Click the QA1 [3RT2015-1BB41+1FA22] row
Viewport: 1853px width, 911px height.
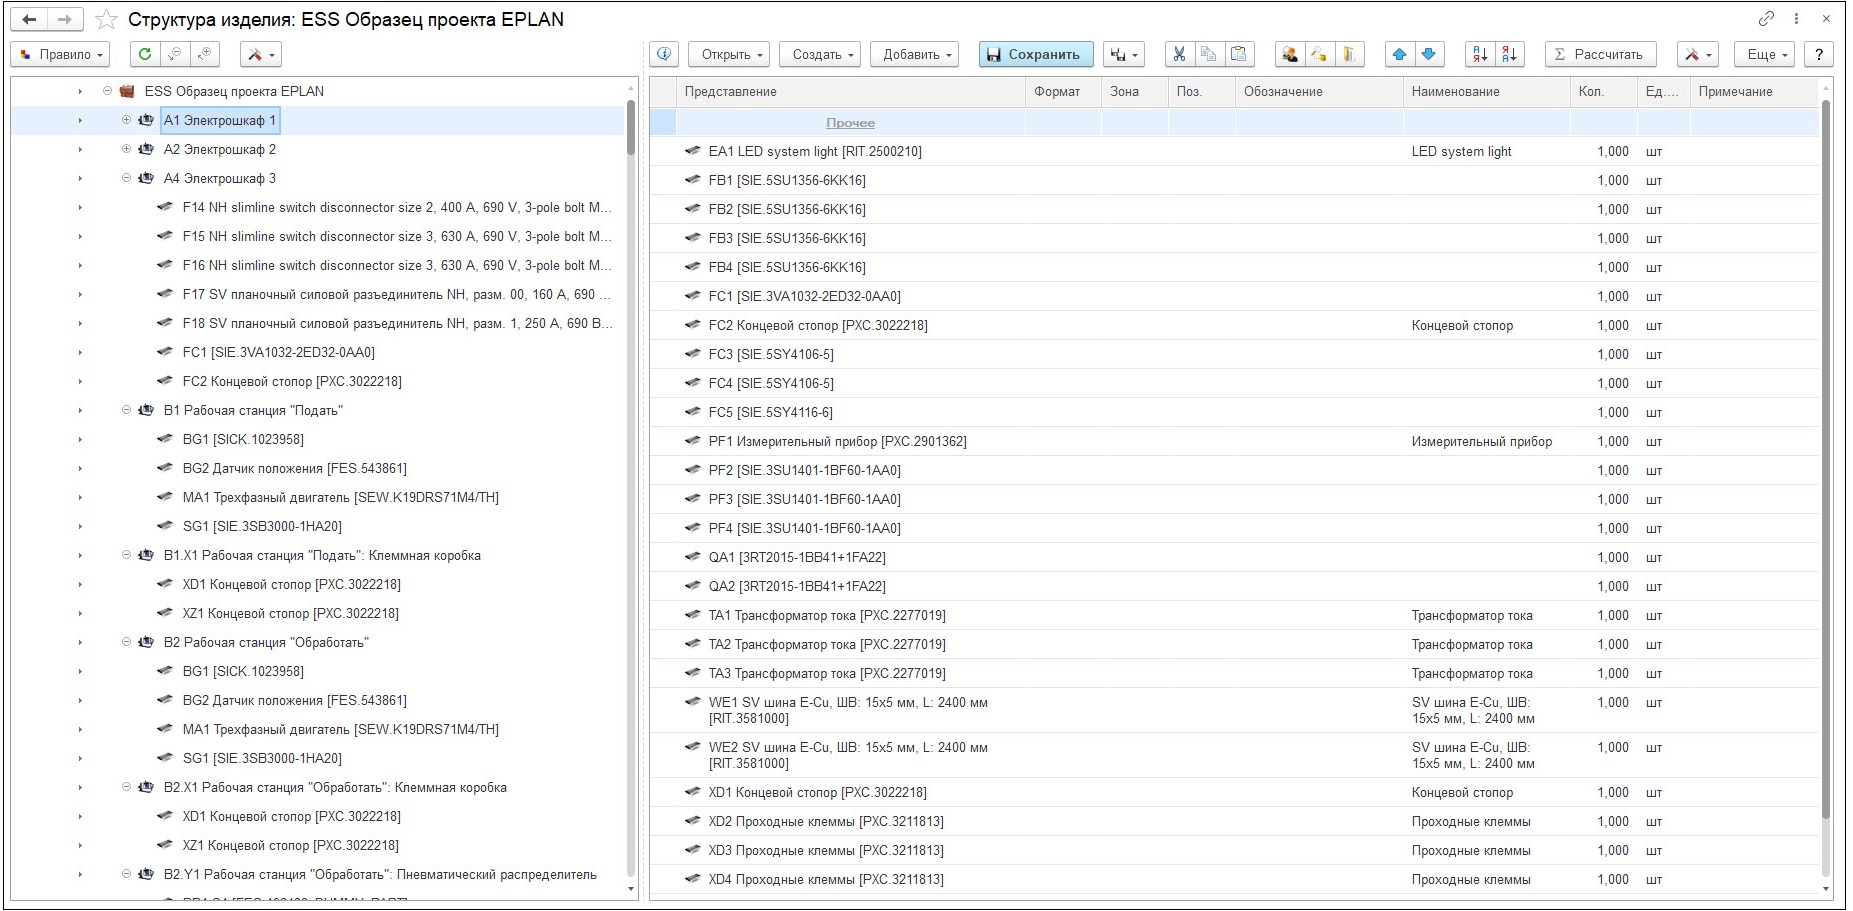coord(1234,558)
